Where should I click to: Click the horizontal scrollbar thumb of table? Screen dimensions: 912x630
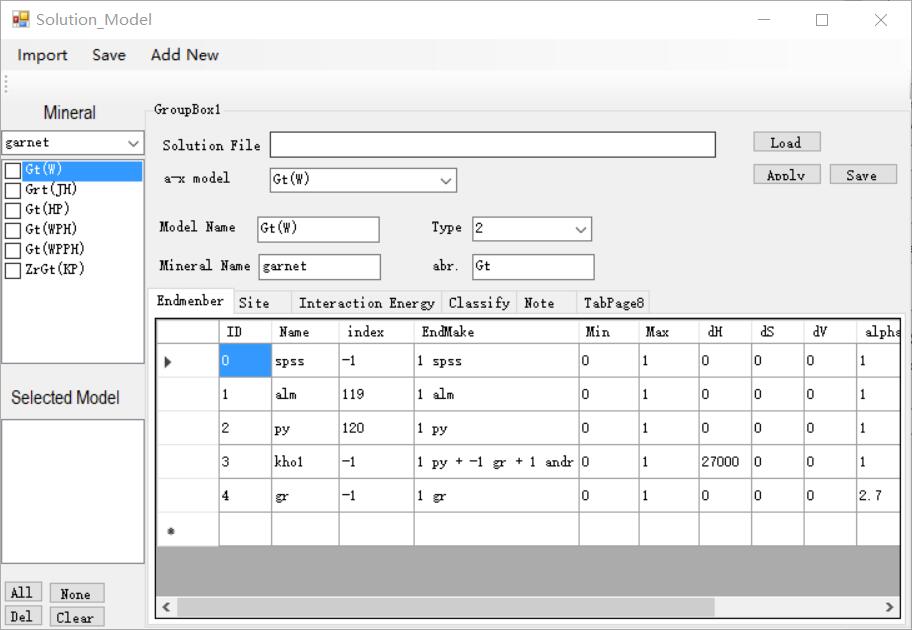point(445,607)
